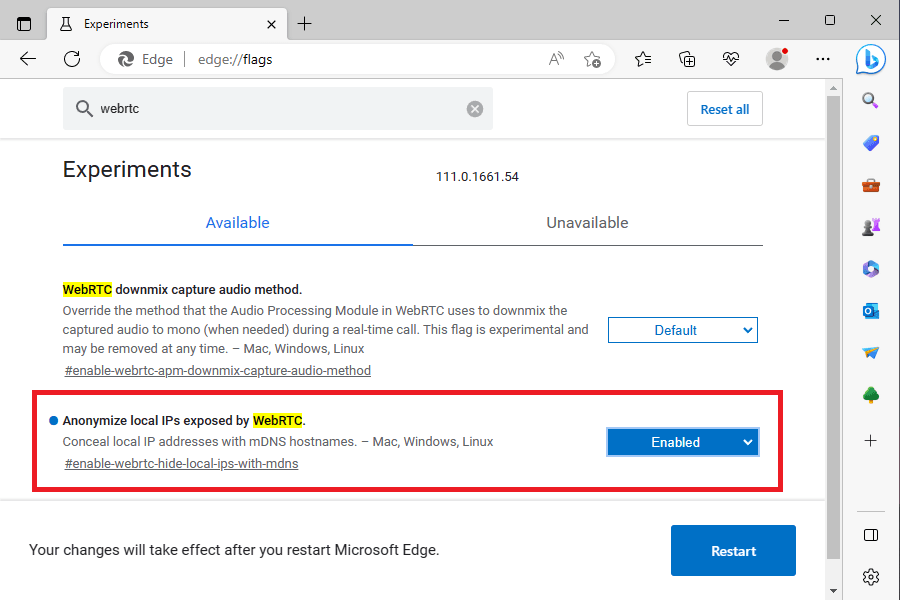Click the page vertical scrollbar thumb

833,327
